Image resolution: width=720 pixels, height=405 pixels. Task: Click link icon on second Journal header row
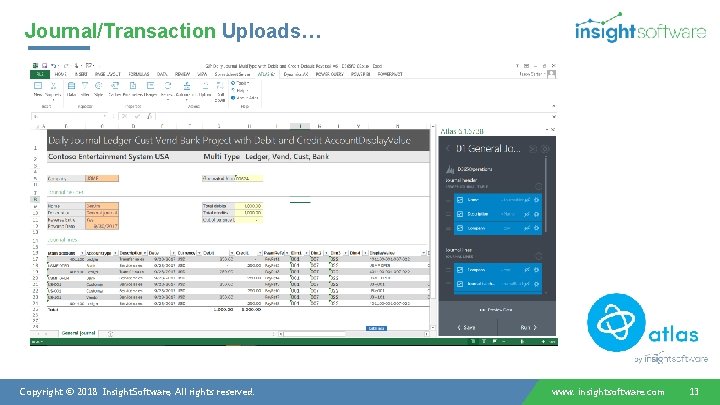tap(527, 214)
